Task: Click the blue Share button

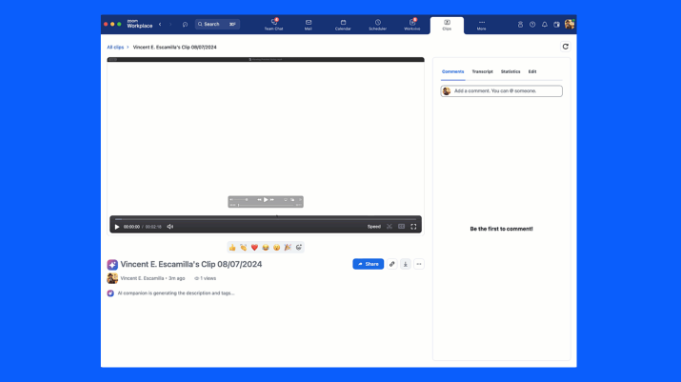Action: tap(368, 264)
